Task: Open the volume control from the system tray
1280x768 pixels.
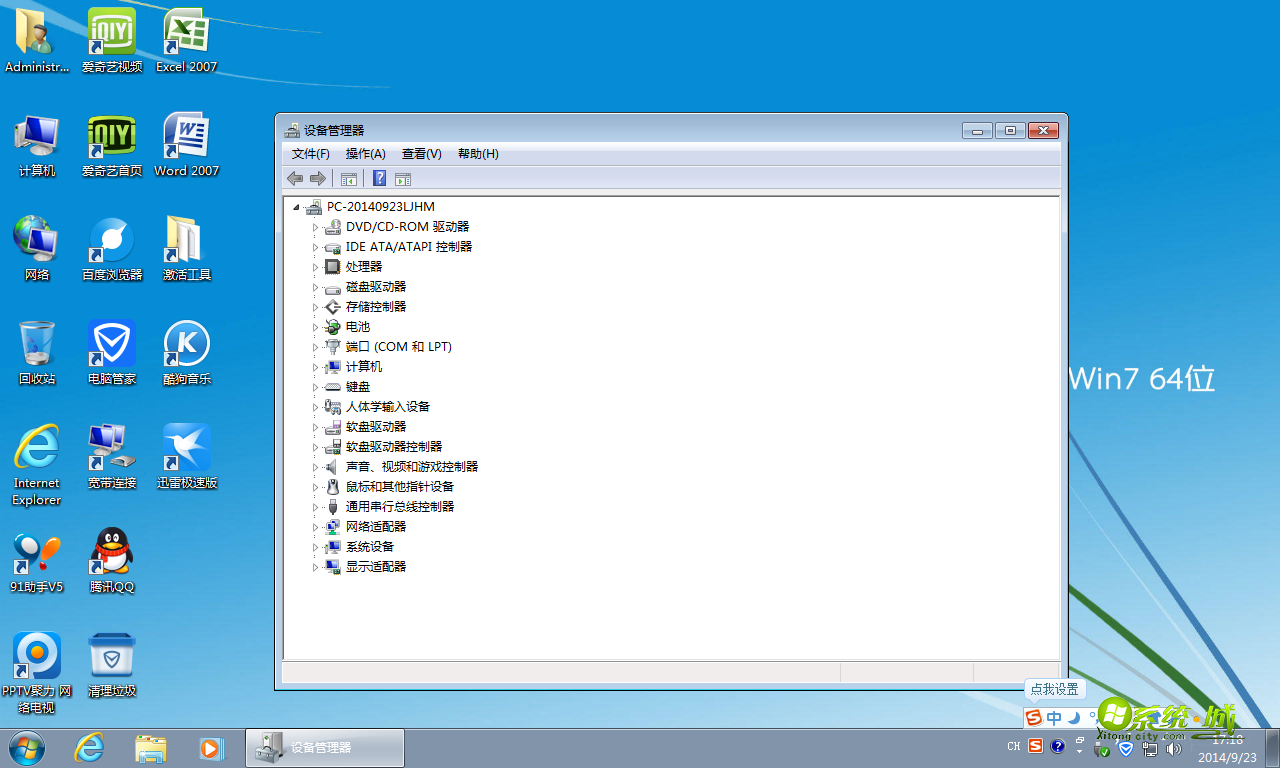Action: pyautogui.click(x=1174, y=748)
